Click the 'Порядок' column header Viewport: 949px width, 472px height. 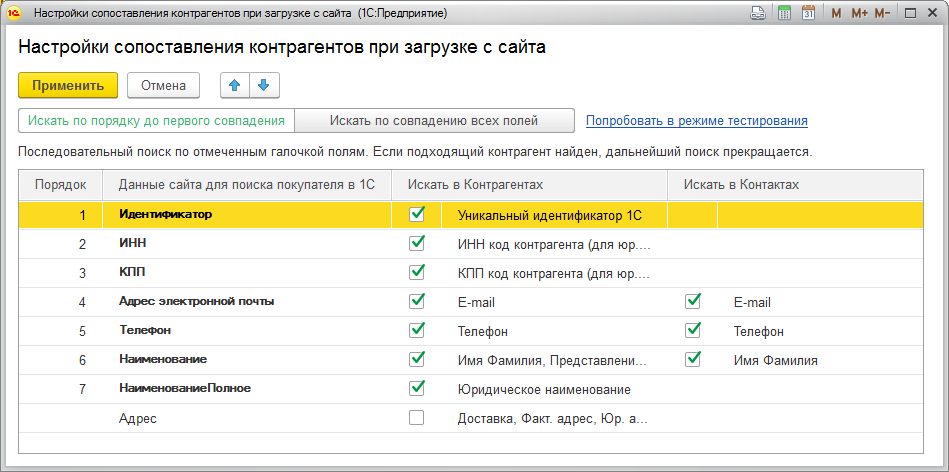tap(60, 185)
